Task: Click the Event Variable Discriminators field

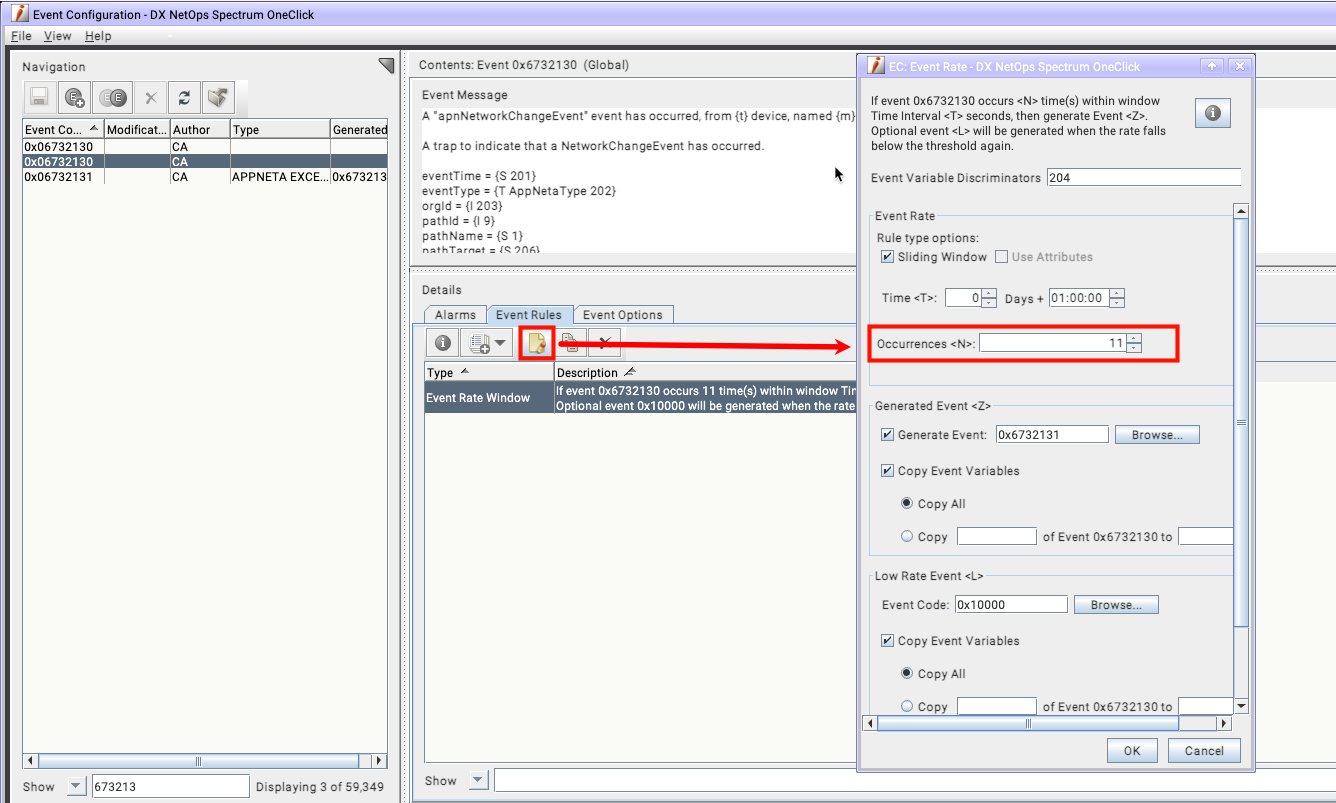Action: tap(1143, 178)
